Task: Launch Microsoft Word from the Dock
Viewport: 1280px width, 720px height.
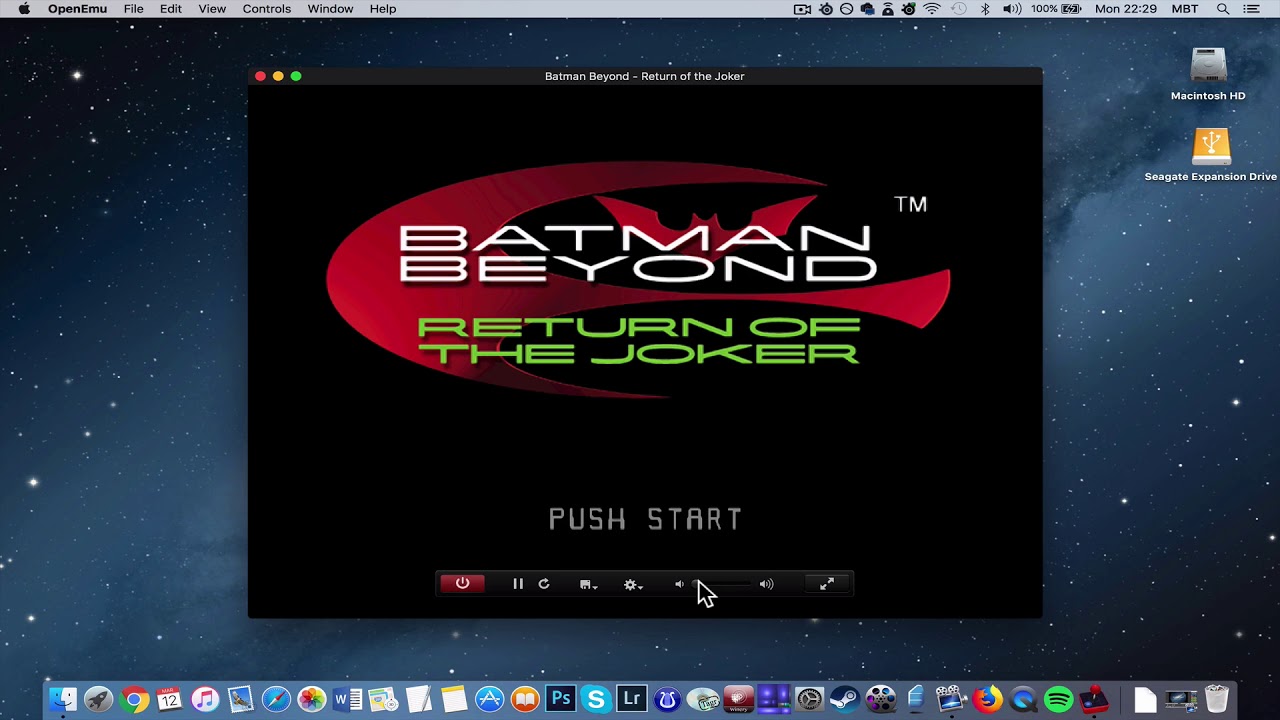Action: pyautogui.click(x=347, y=699)
